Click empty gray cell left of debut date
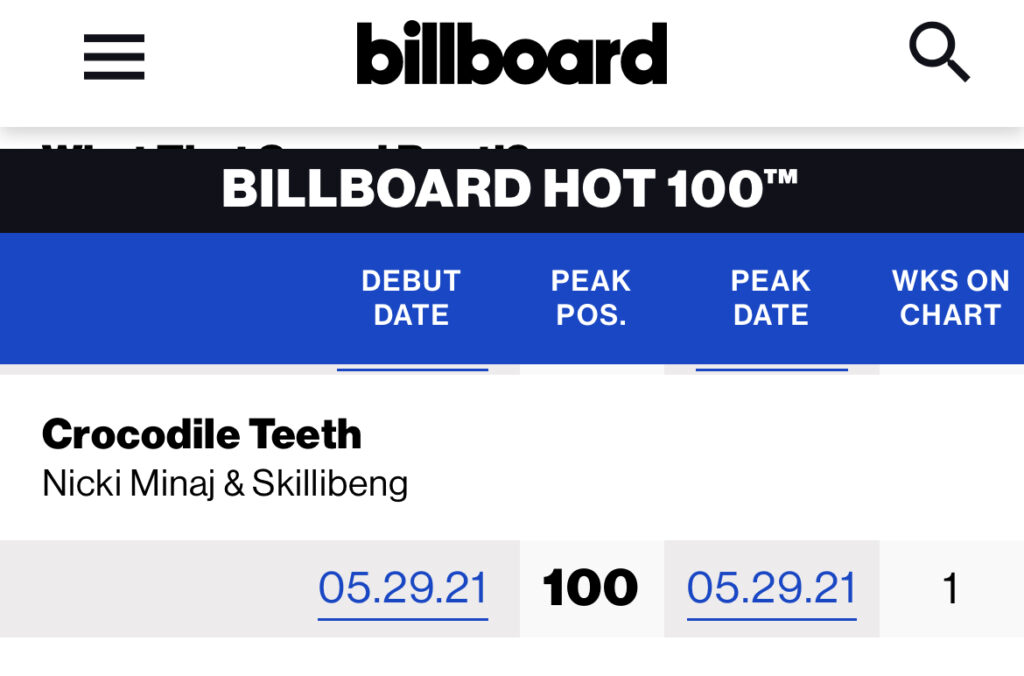1024x676 pixels. point(158,588)
